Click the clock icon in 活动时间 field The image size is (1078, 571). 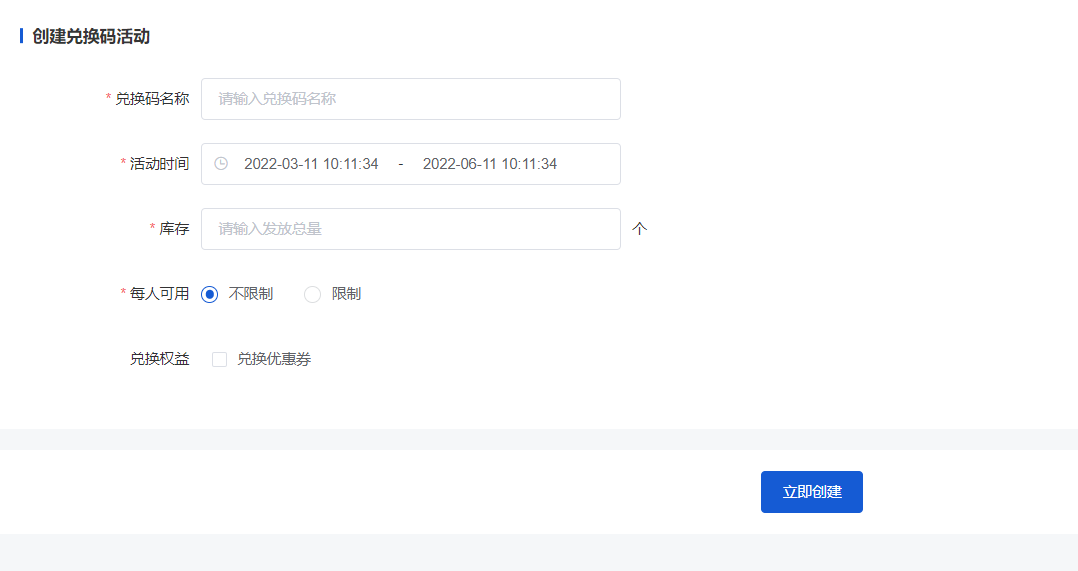click(221, 164)
